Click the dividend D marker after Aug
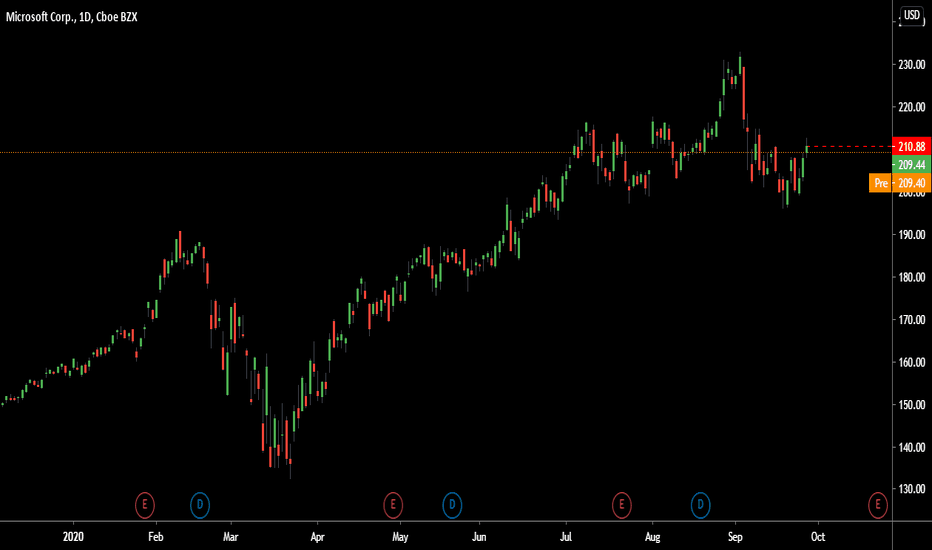932x550 pixels. [700, 505]
